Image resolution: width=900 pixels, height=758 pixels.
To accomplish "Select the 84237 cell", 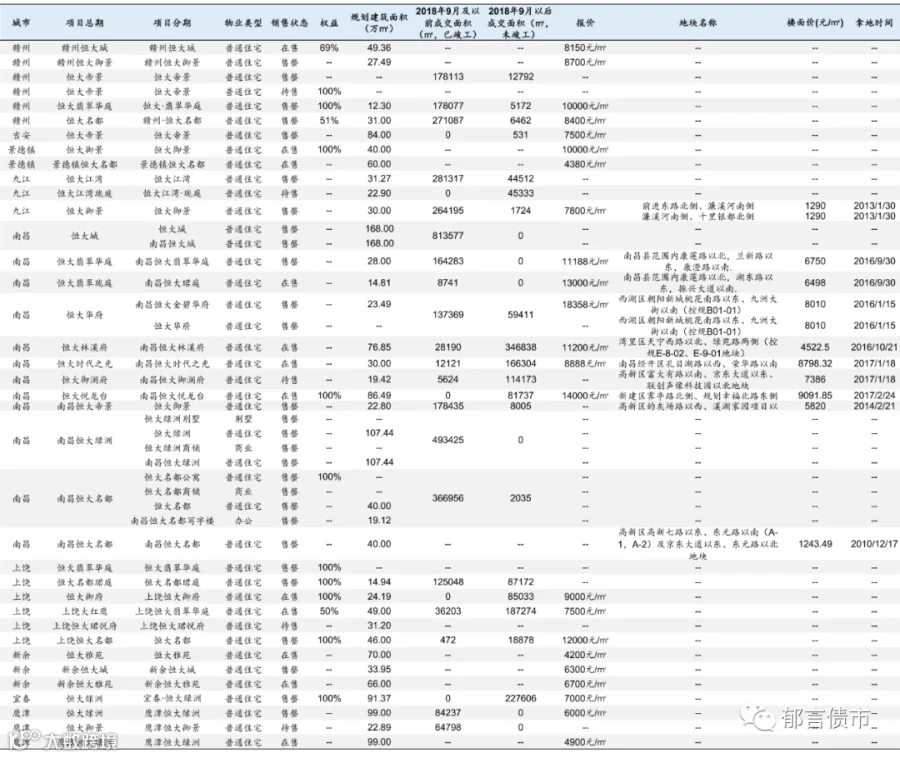I will (448, 713).
